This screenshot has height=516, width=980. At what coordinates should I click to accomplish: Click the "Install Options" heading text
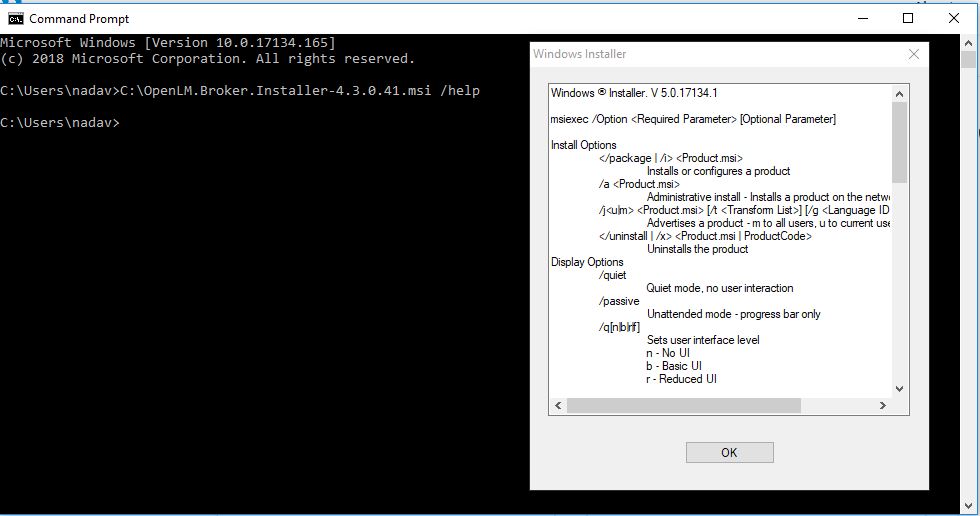tap(583, 145)
